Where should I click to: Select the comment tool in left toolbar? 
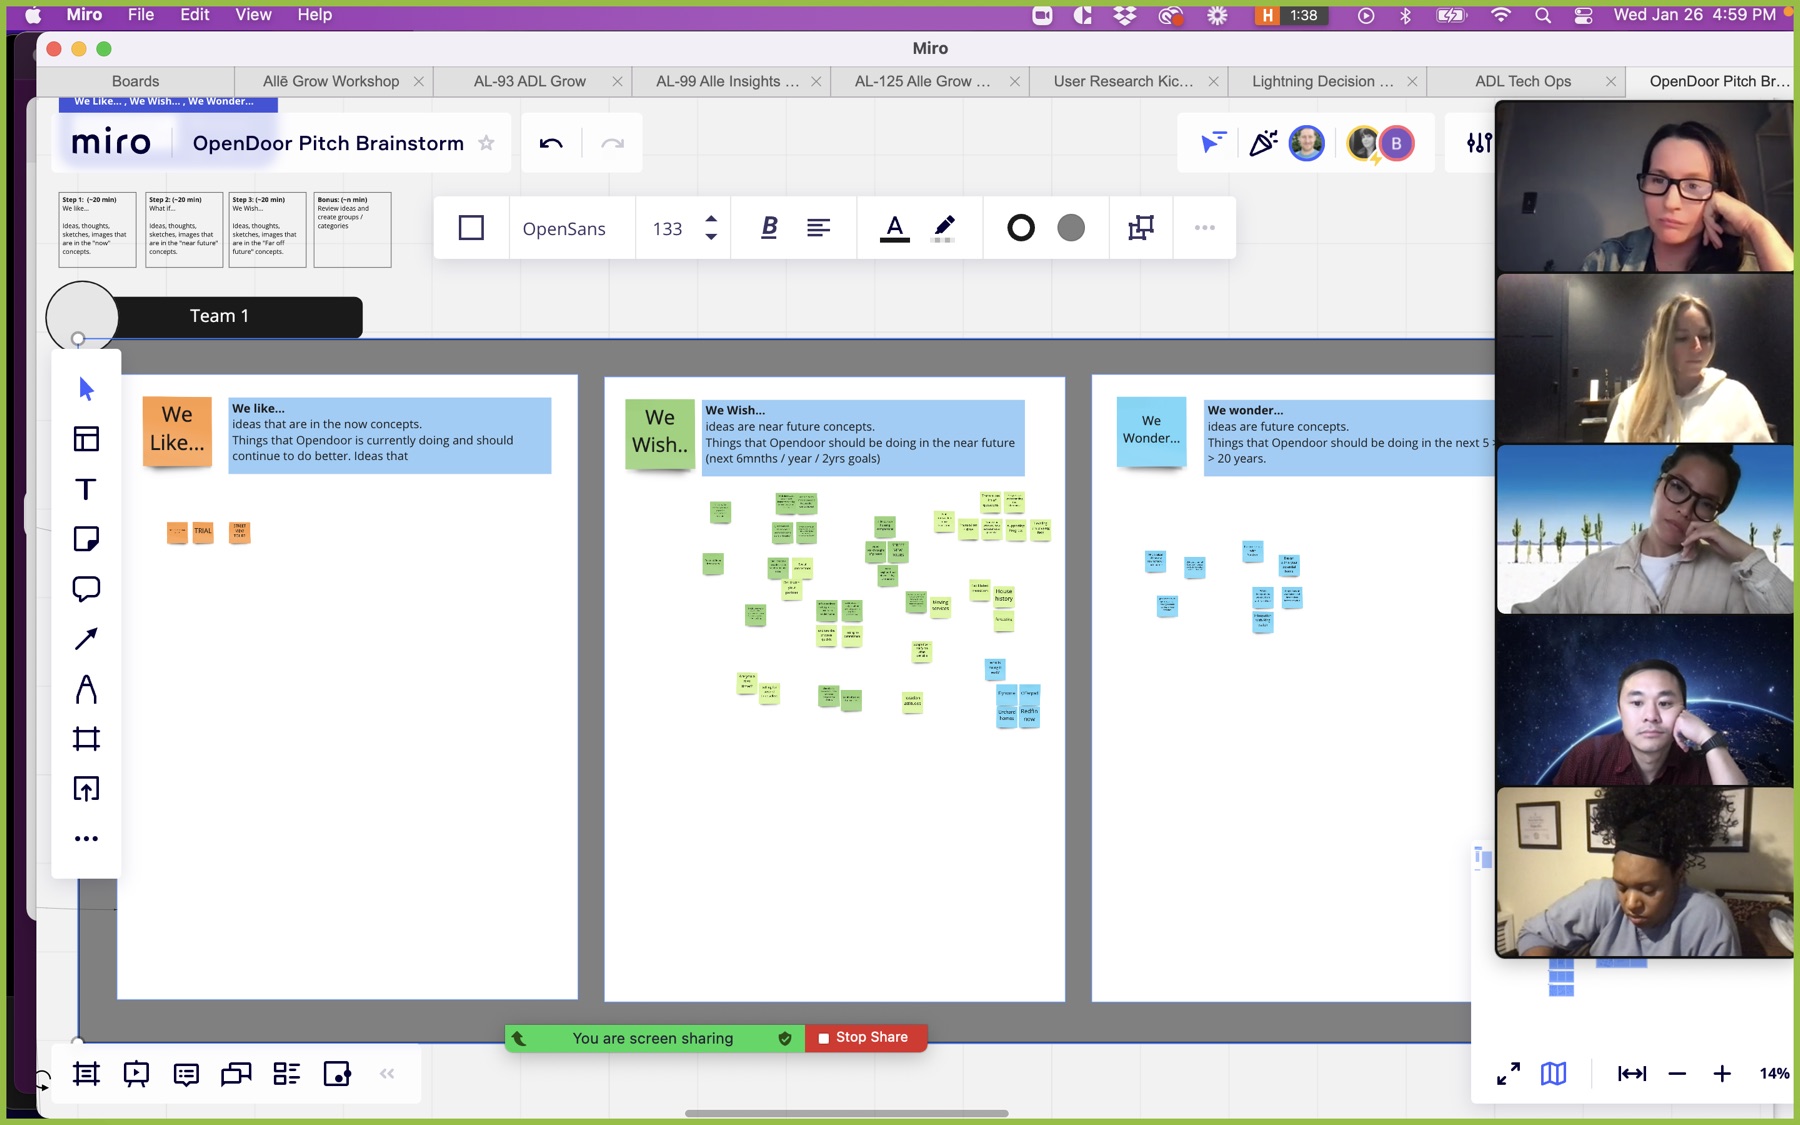(86, 589)
